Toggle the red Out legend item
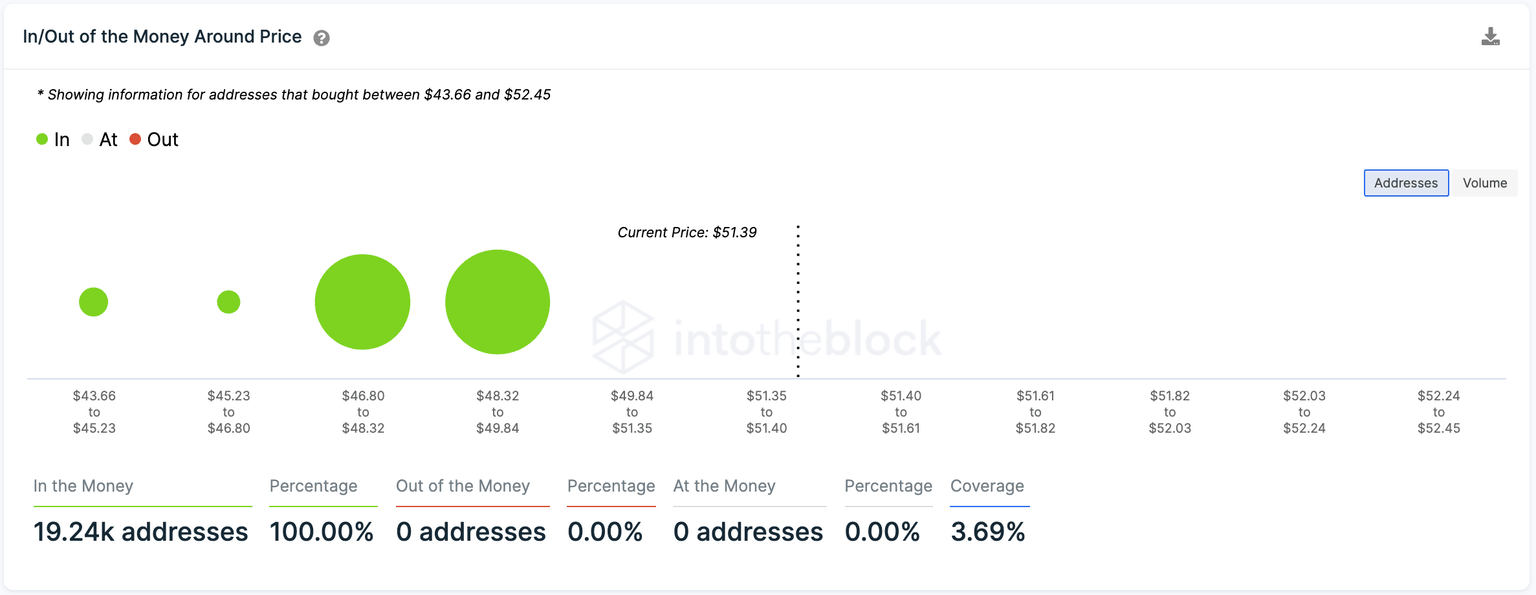The image size is (1536, 595). click(154, 140)
